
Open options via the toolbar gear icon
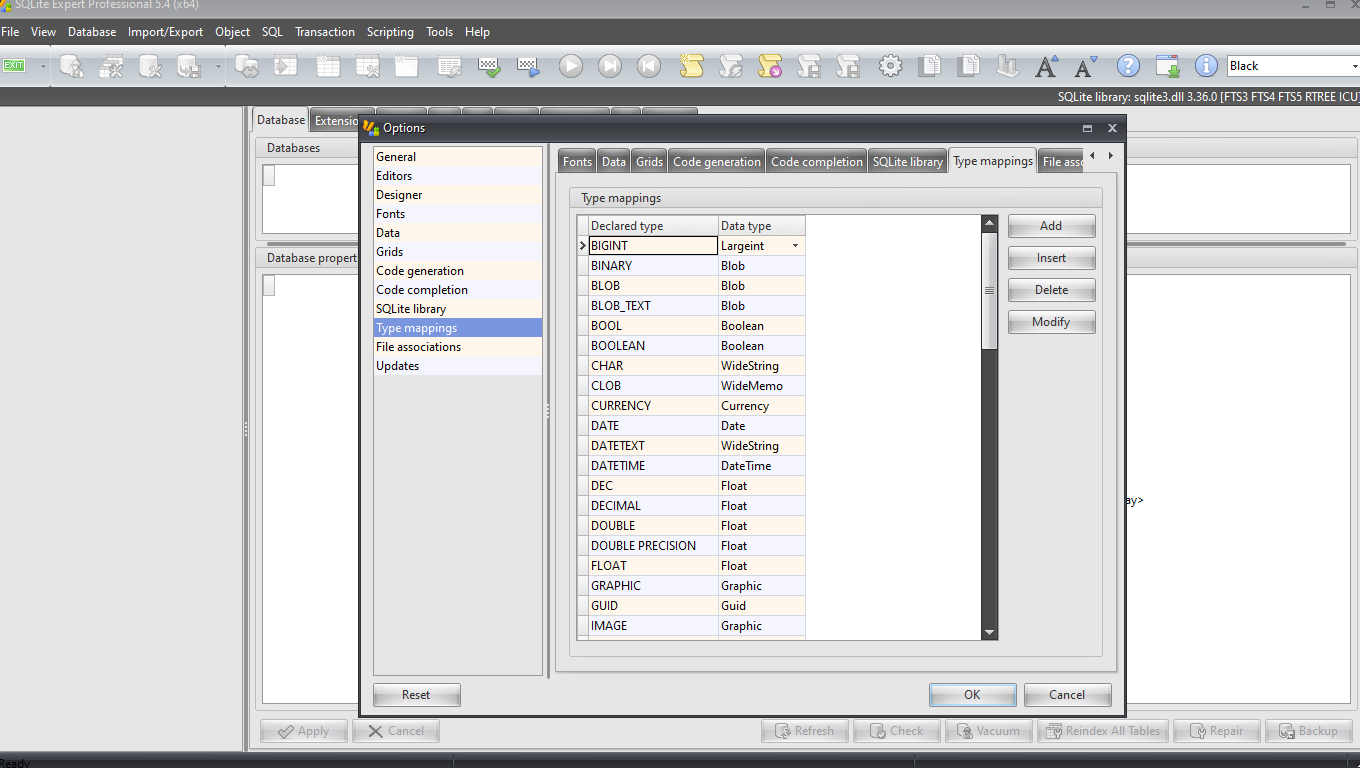890,66
